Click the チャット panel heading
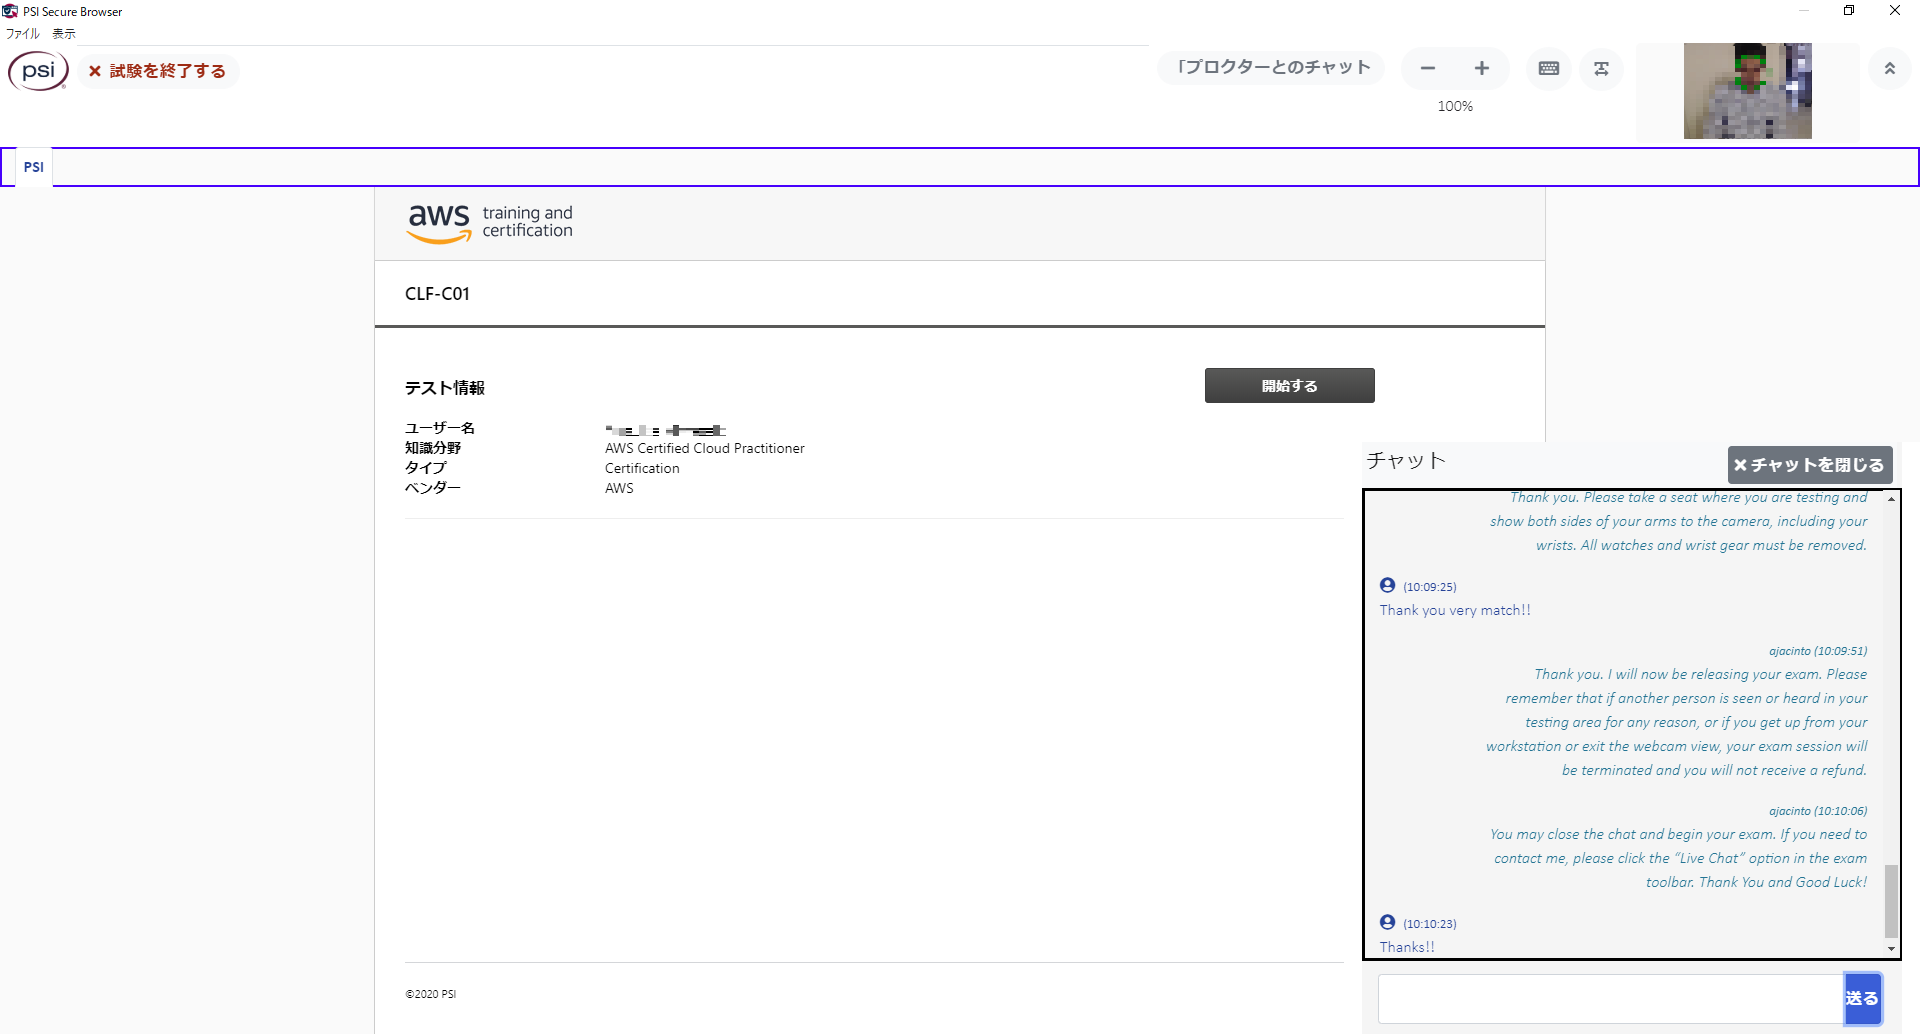This screenshot has width=1920, height=1034. pyautogui.click(x=1406, y=460)
